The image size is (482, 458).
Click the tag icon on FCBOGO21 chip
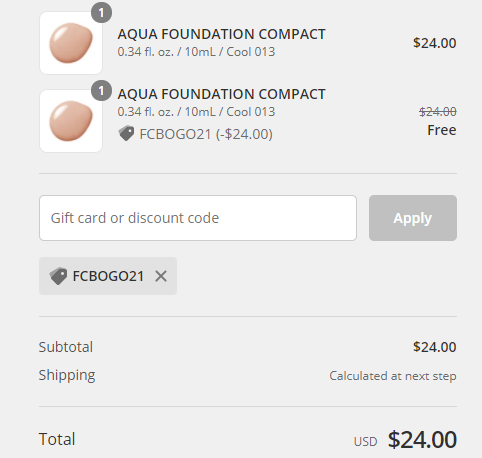coord(58,276)
